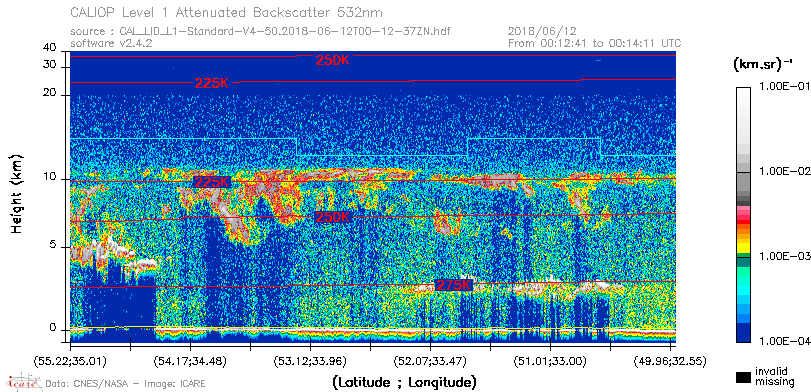Click the (55.22;35.01) axis coordinate label
811x392 pixels.
70,360
